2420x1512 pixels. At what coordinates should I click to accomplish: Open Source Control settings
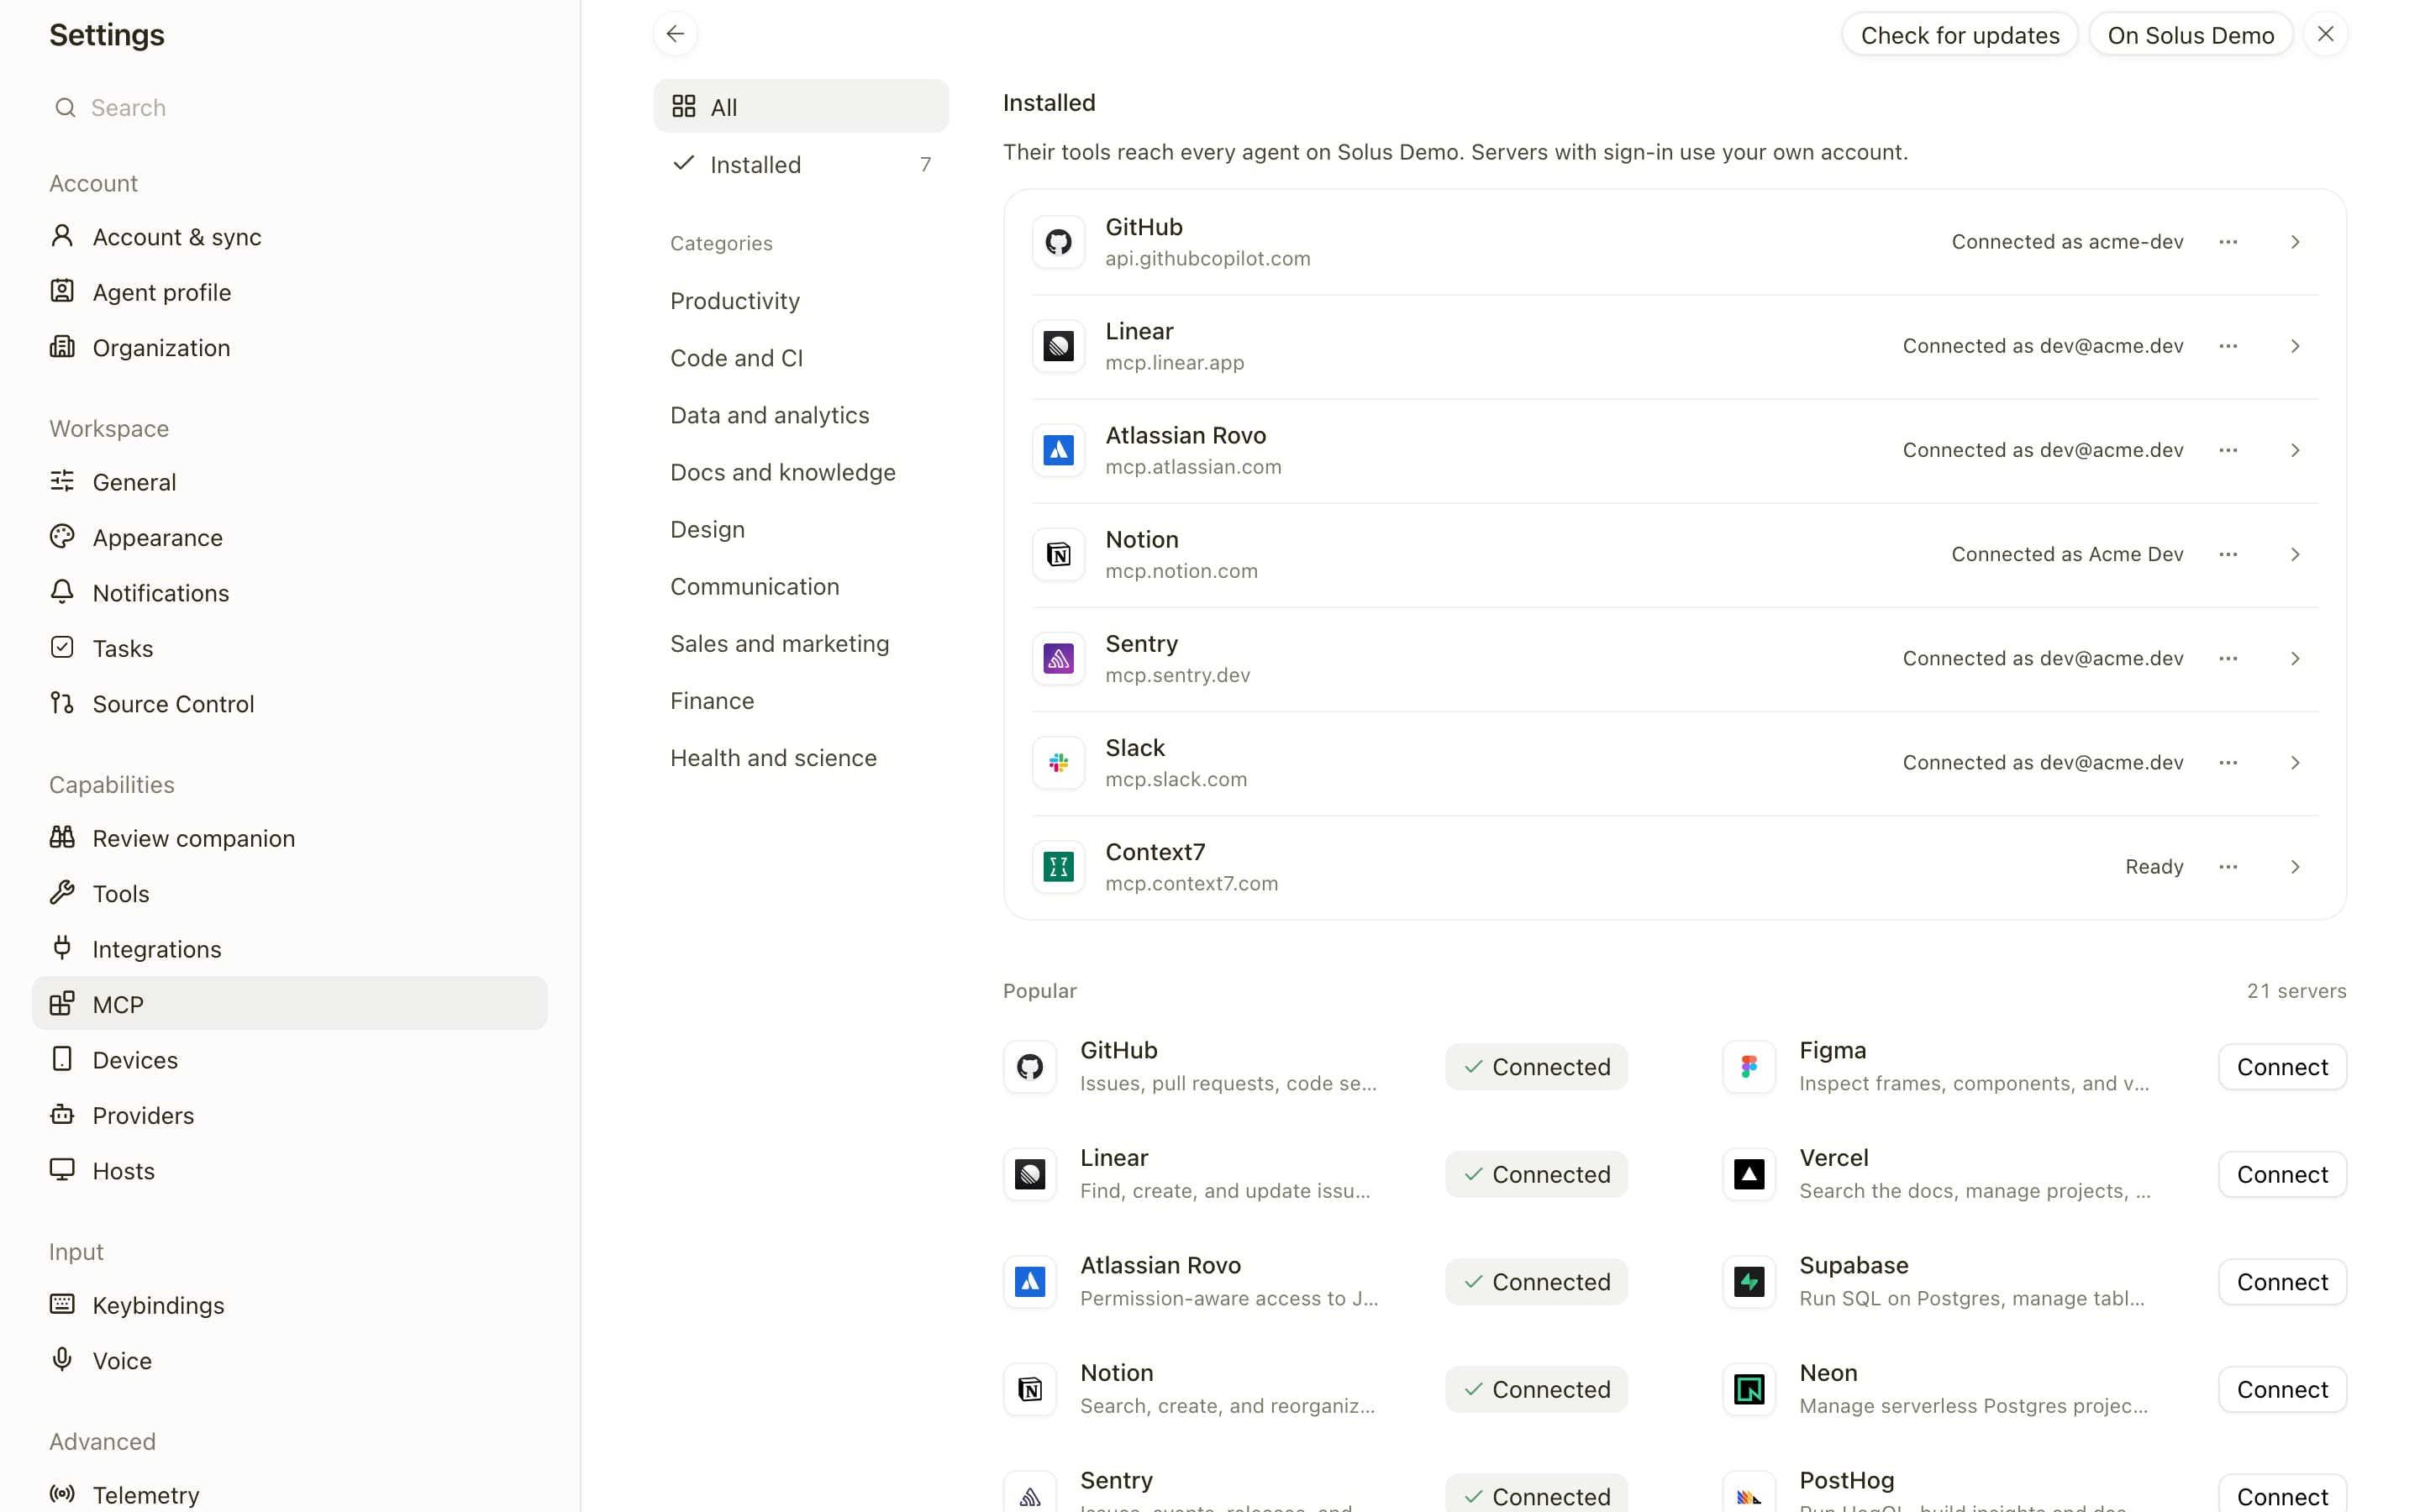(290, 704)
